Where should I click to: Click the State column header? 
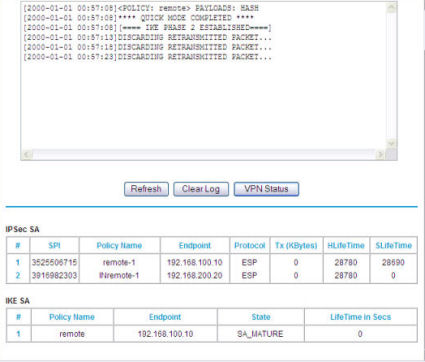tap(261, 317)
